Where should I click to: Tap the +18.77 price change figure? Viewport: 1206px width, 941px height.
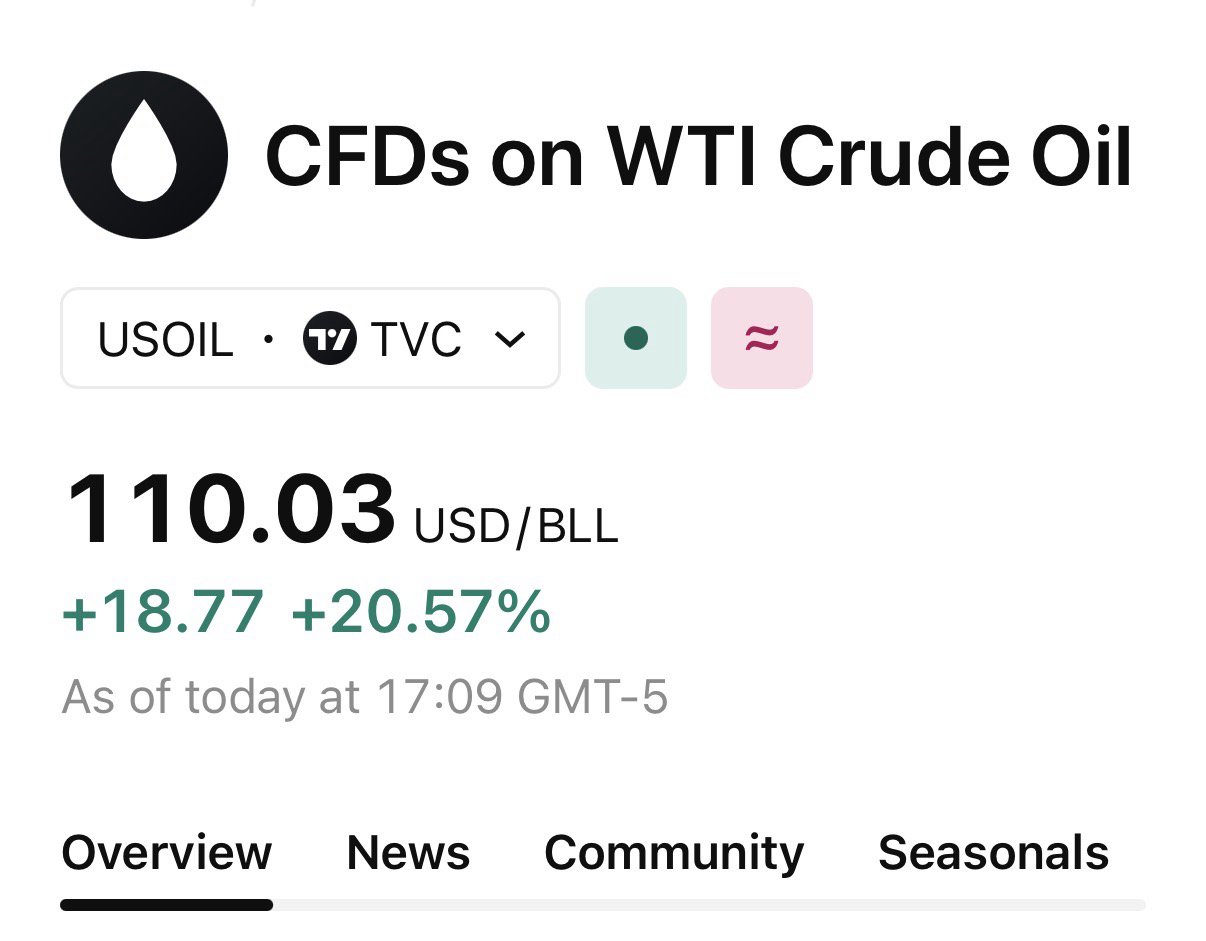click(x=163, y=611)
